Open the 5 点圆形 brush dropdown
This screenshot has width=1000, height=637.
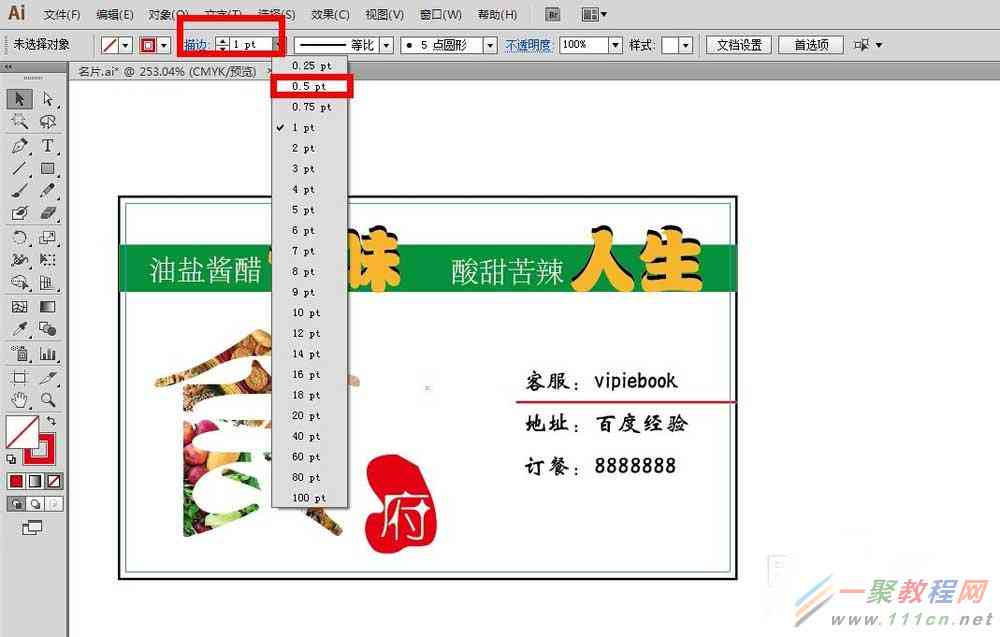[x=490, y=45]
